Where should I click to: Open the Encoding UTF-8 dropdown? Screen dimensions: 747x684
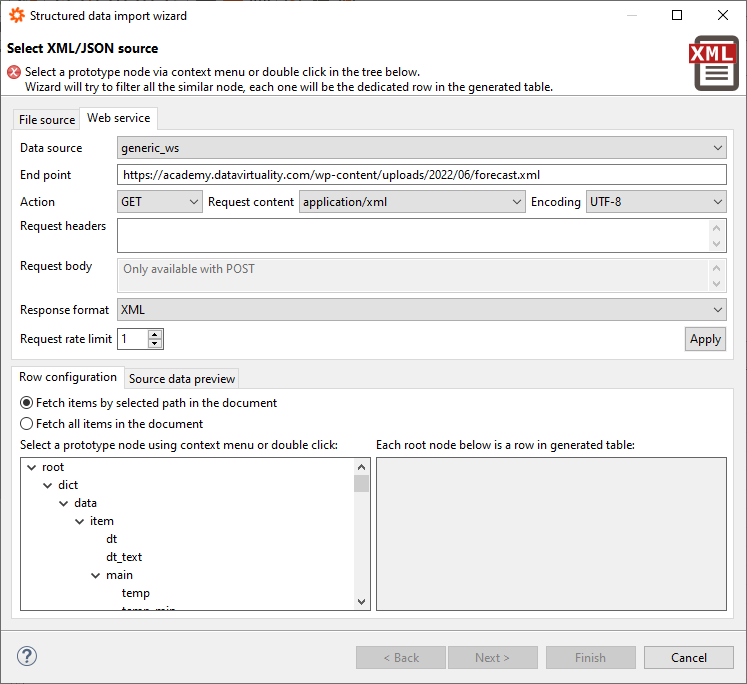tap(655, 202)
